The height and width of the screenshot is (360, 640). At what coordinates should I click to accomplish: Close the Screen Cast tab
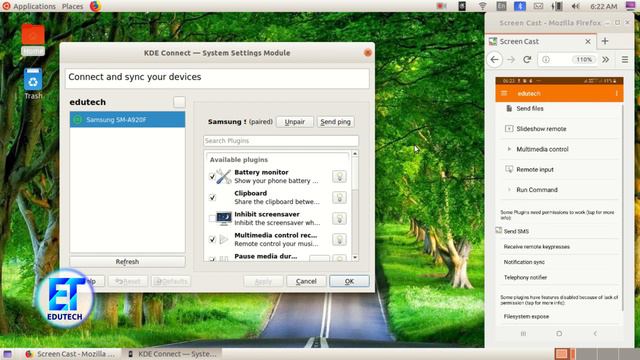[588, 42]
